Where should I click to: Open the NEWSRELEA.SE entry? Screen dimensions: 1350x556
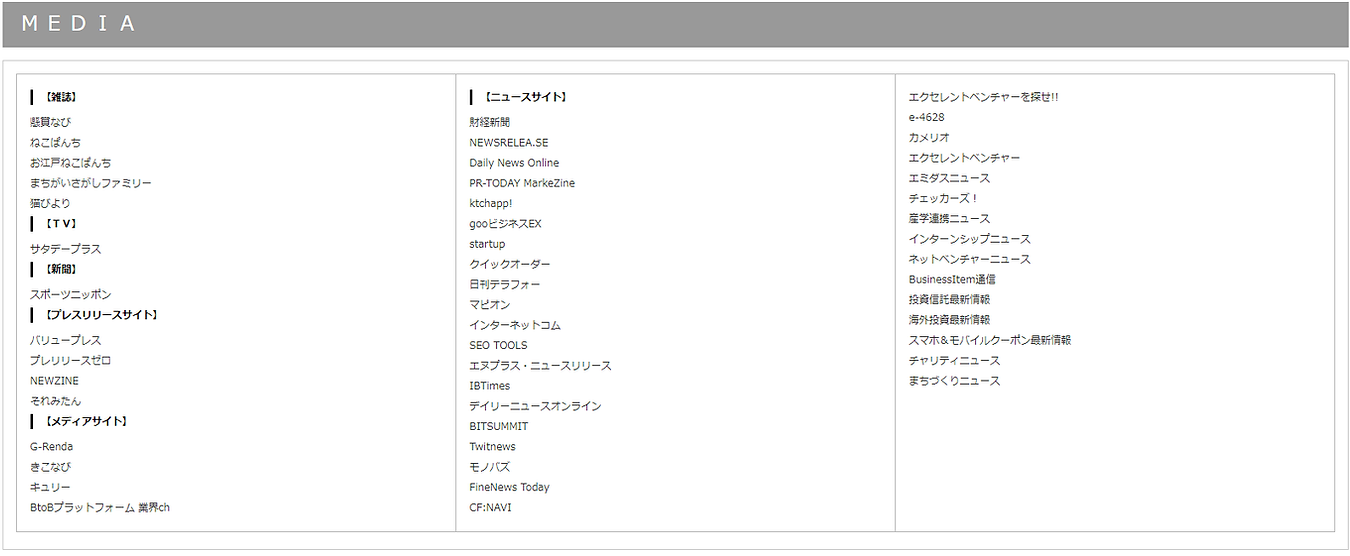(x=509, y=143)
